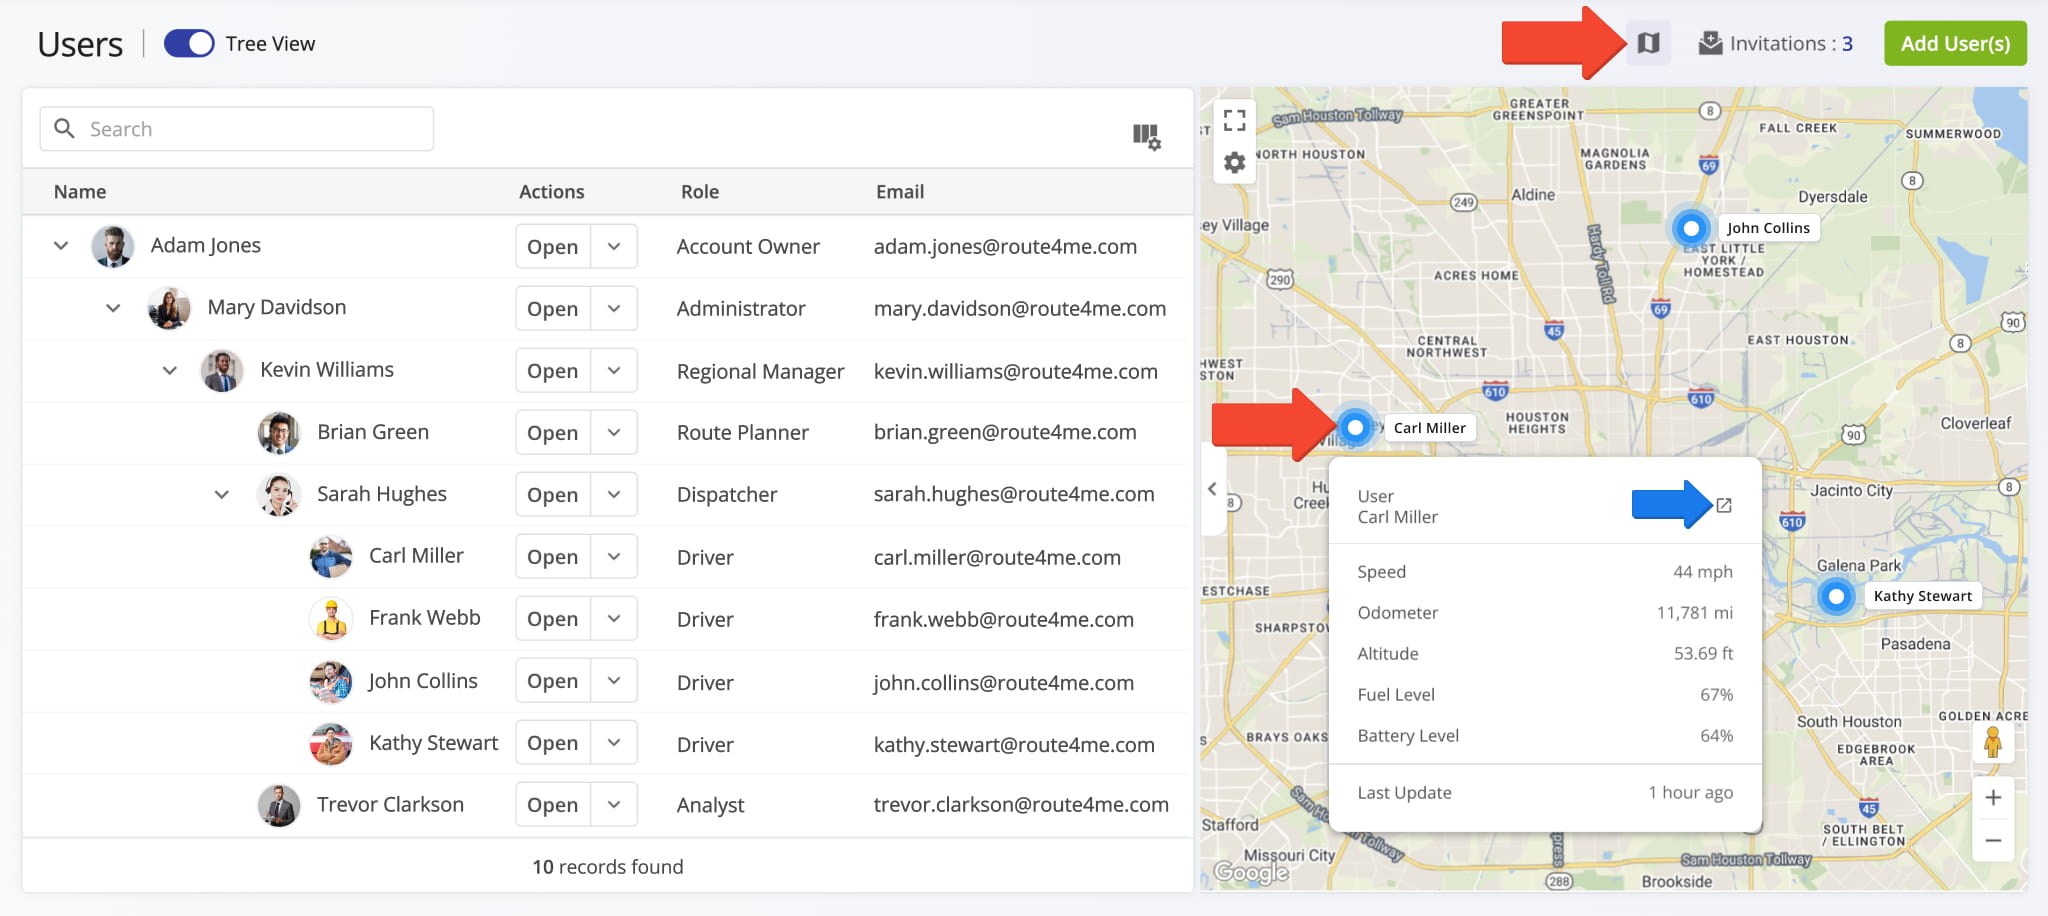Screen dimensions: 2048x916
Task: Click the 11,781 mi odometer value
Action: (1695, 613)
